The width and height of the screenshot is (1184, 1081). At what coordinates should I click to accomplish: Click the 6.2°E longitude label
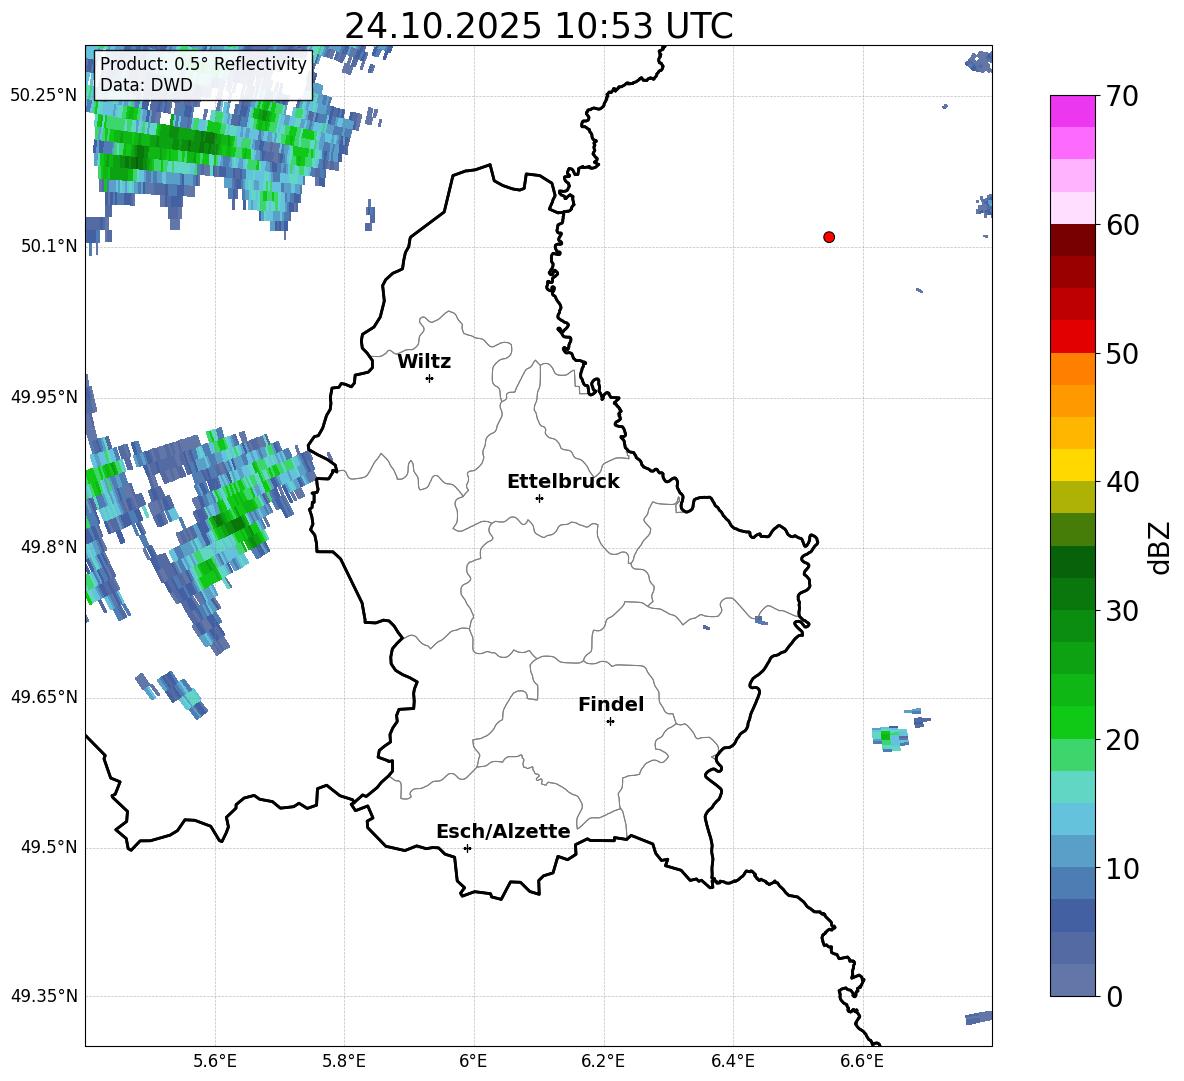tap(603, 1061)
